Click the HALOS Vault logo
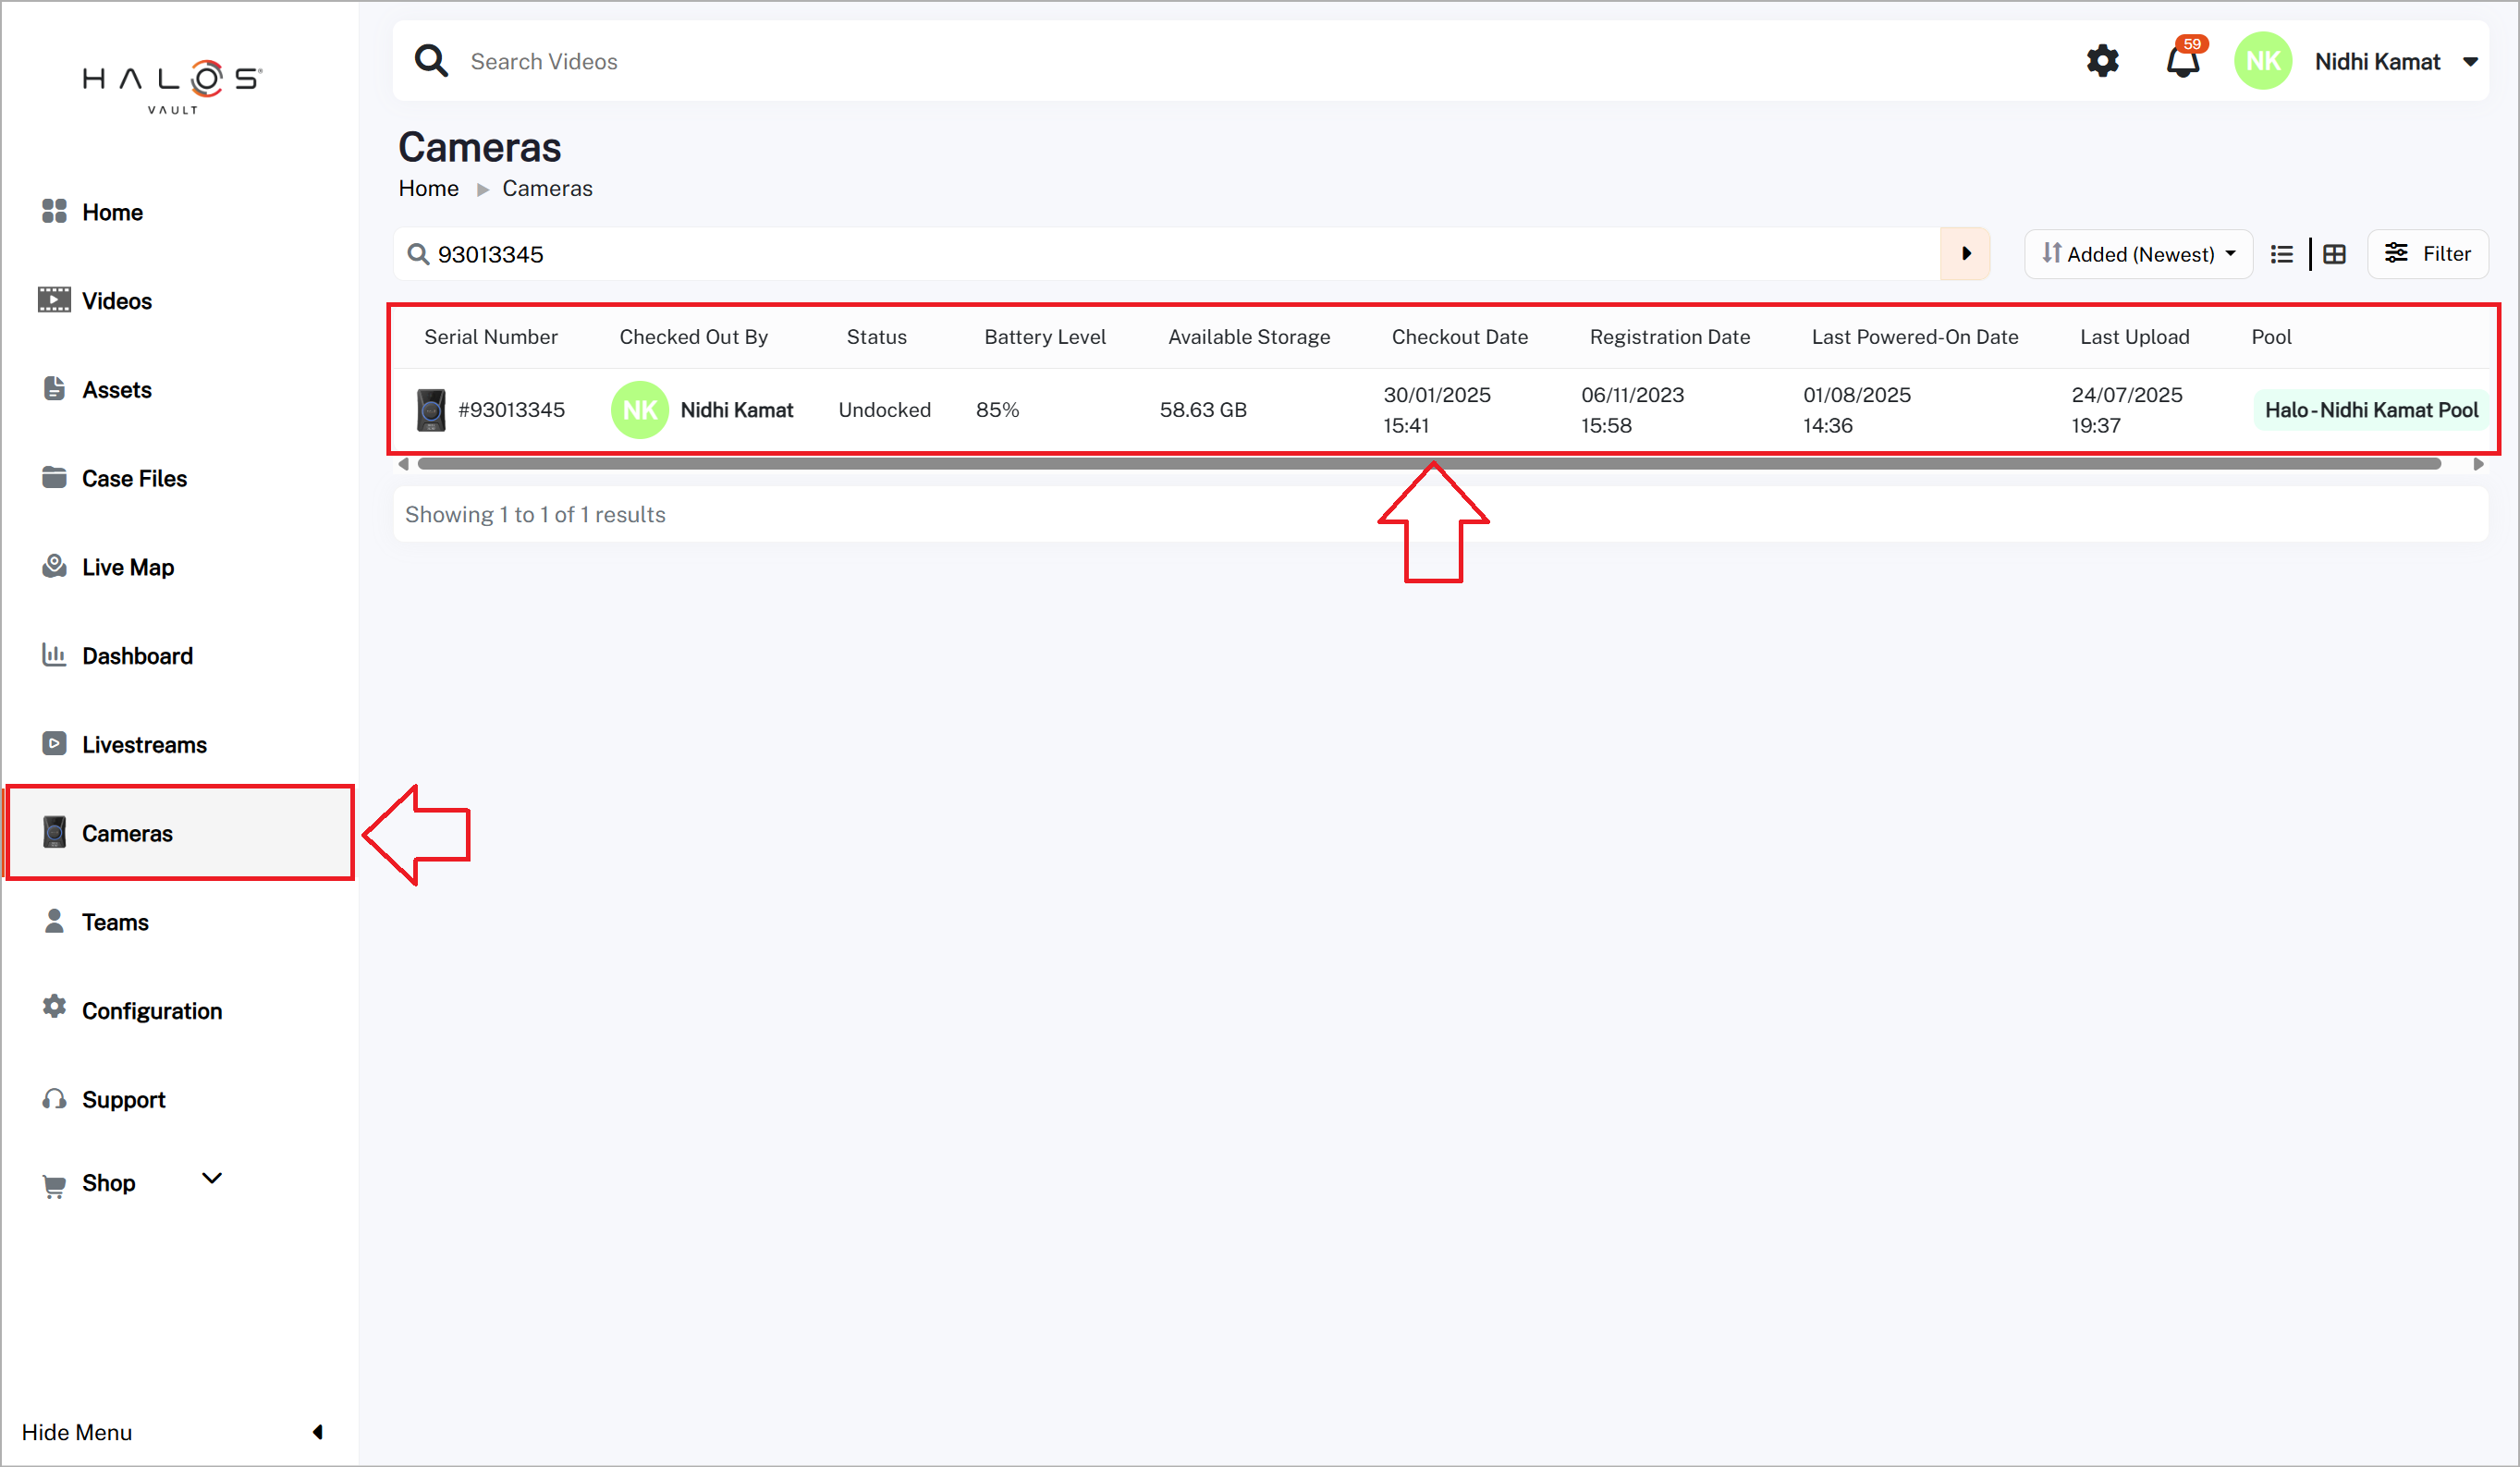Image resolution: width=2520 pixels, height=1467 pixels. [x=172, y=87]
